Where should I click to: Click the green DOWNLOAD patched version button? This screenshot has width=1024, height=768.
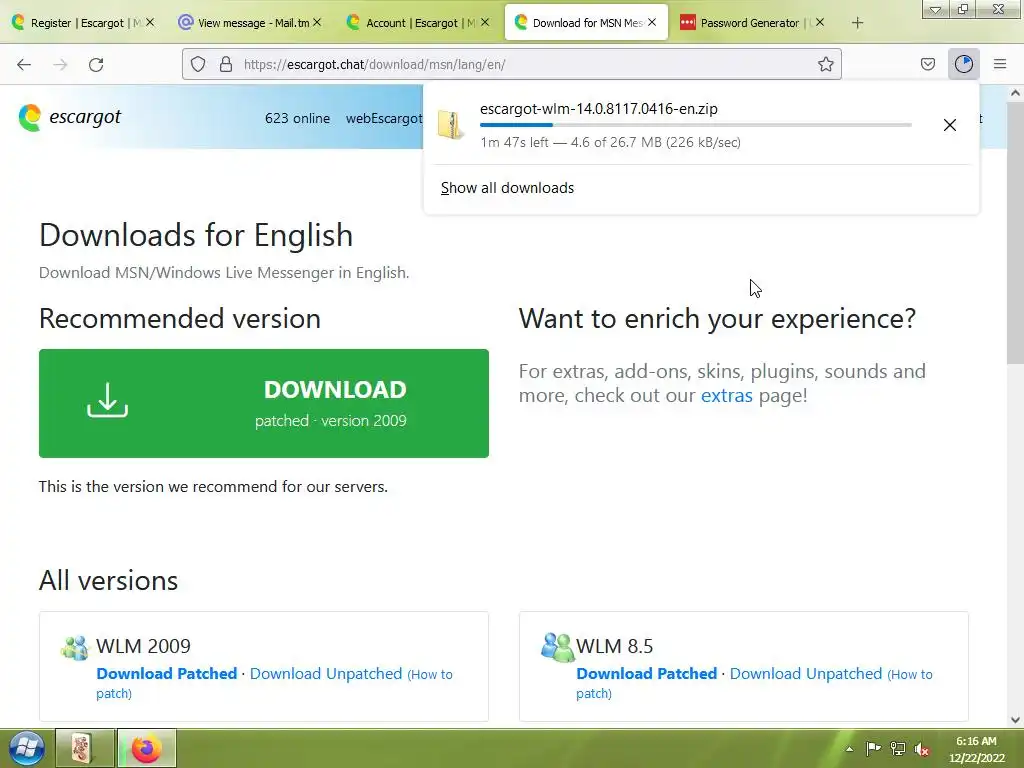264,403
